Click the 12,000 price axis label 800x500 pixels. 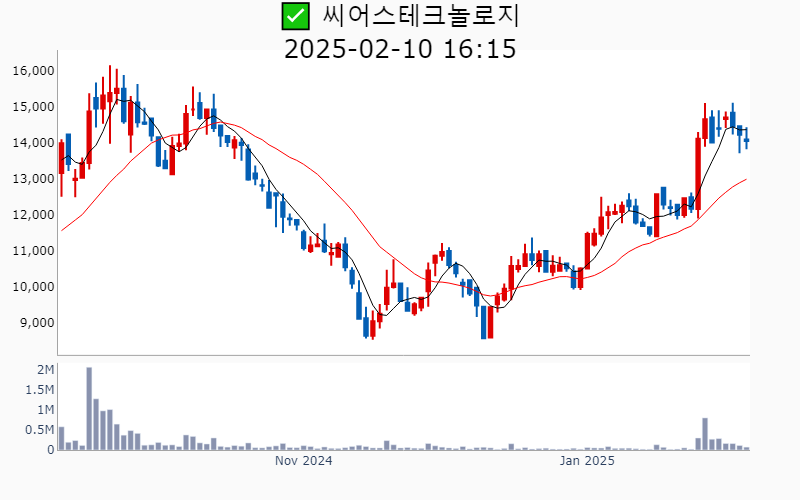click(34, 215)
